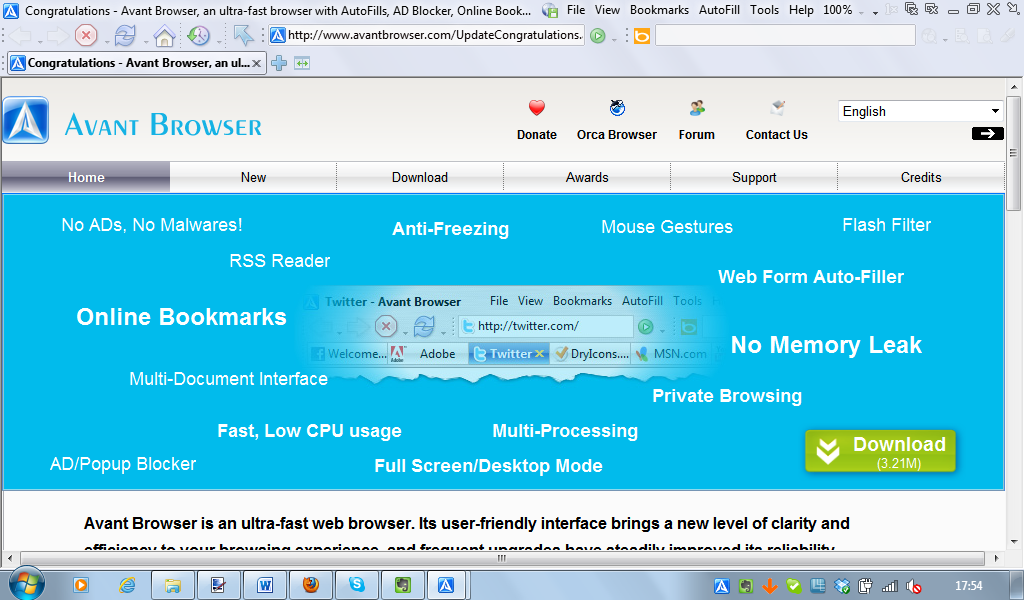Open the Home page icon
1024x600 pixels.
163,35
